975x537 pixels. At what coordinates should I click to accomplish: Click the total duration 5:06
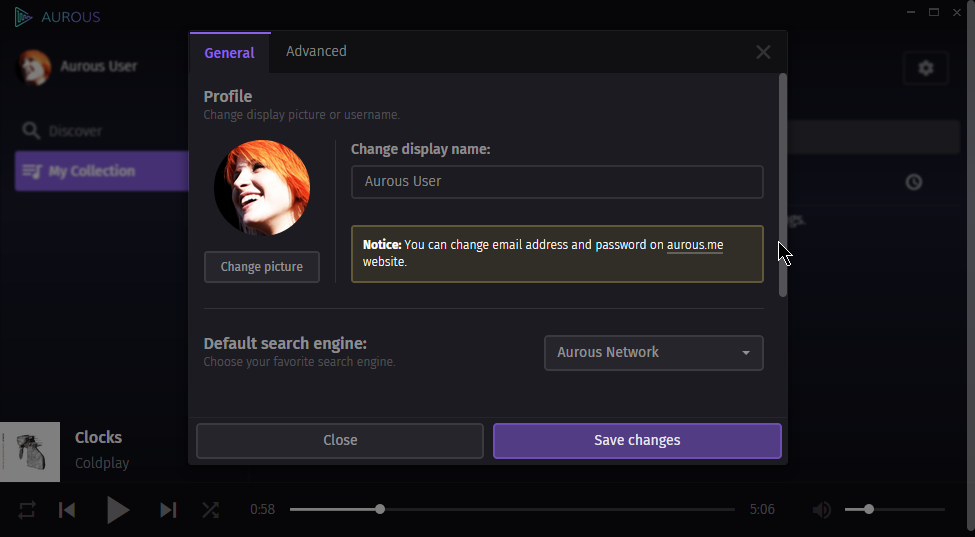coord(762,510)
